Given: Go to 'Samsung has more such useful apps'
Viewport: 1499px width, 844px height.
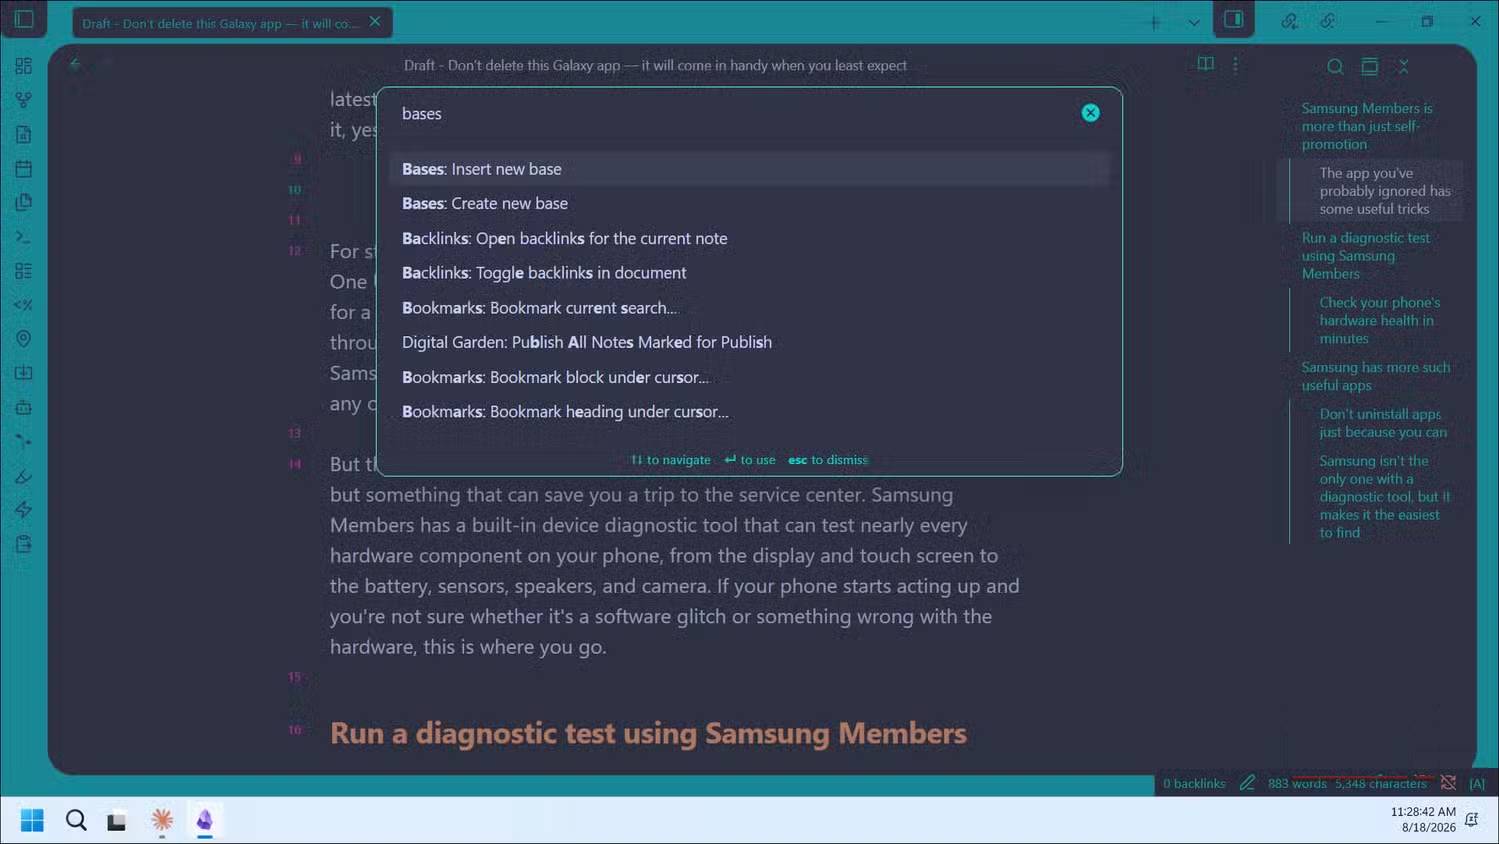Looking at the screenshot, I should 1376,376.
